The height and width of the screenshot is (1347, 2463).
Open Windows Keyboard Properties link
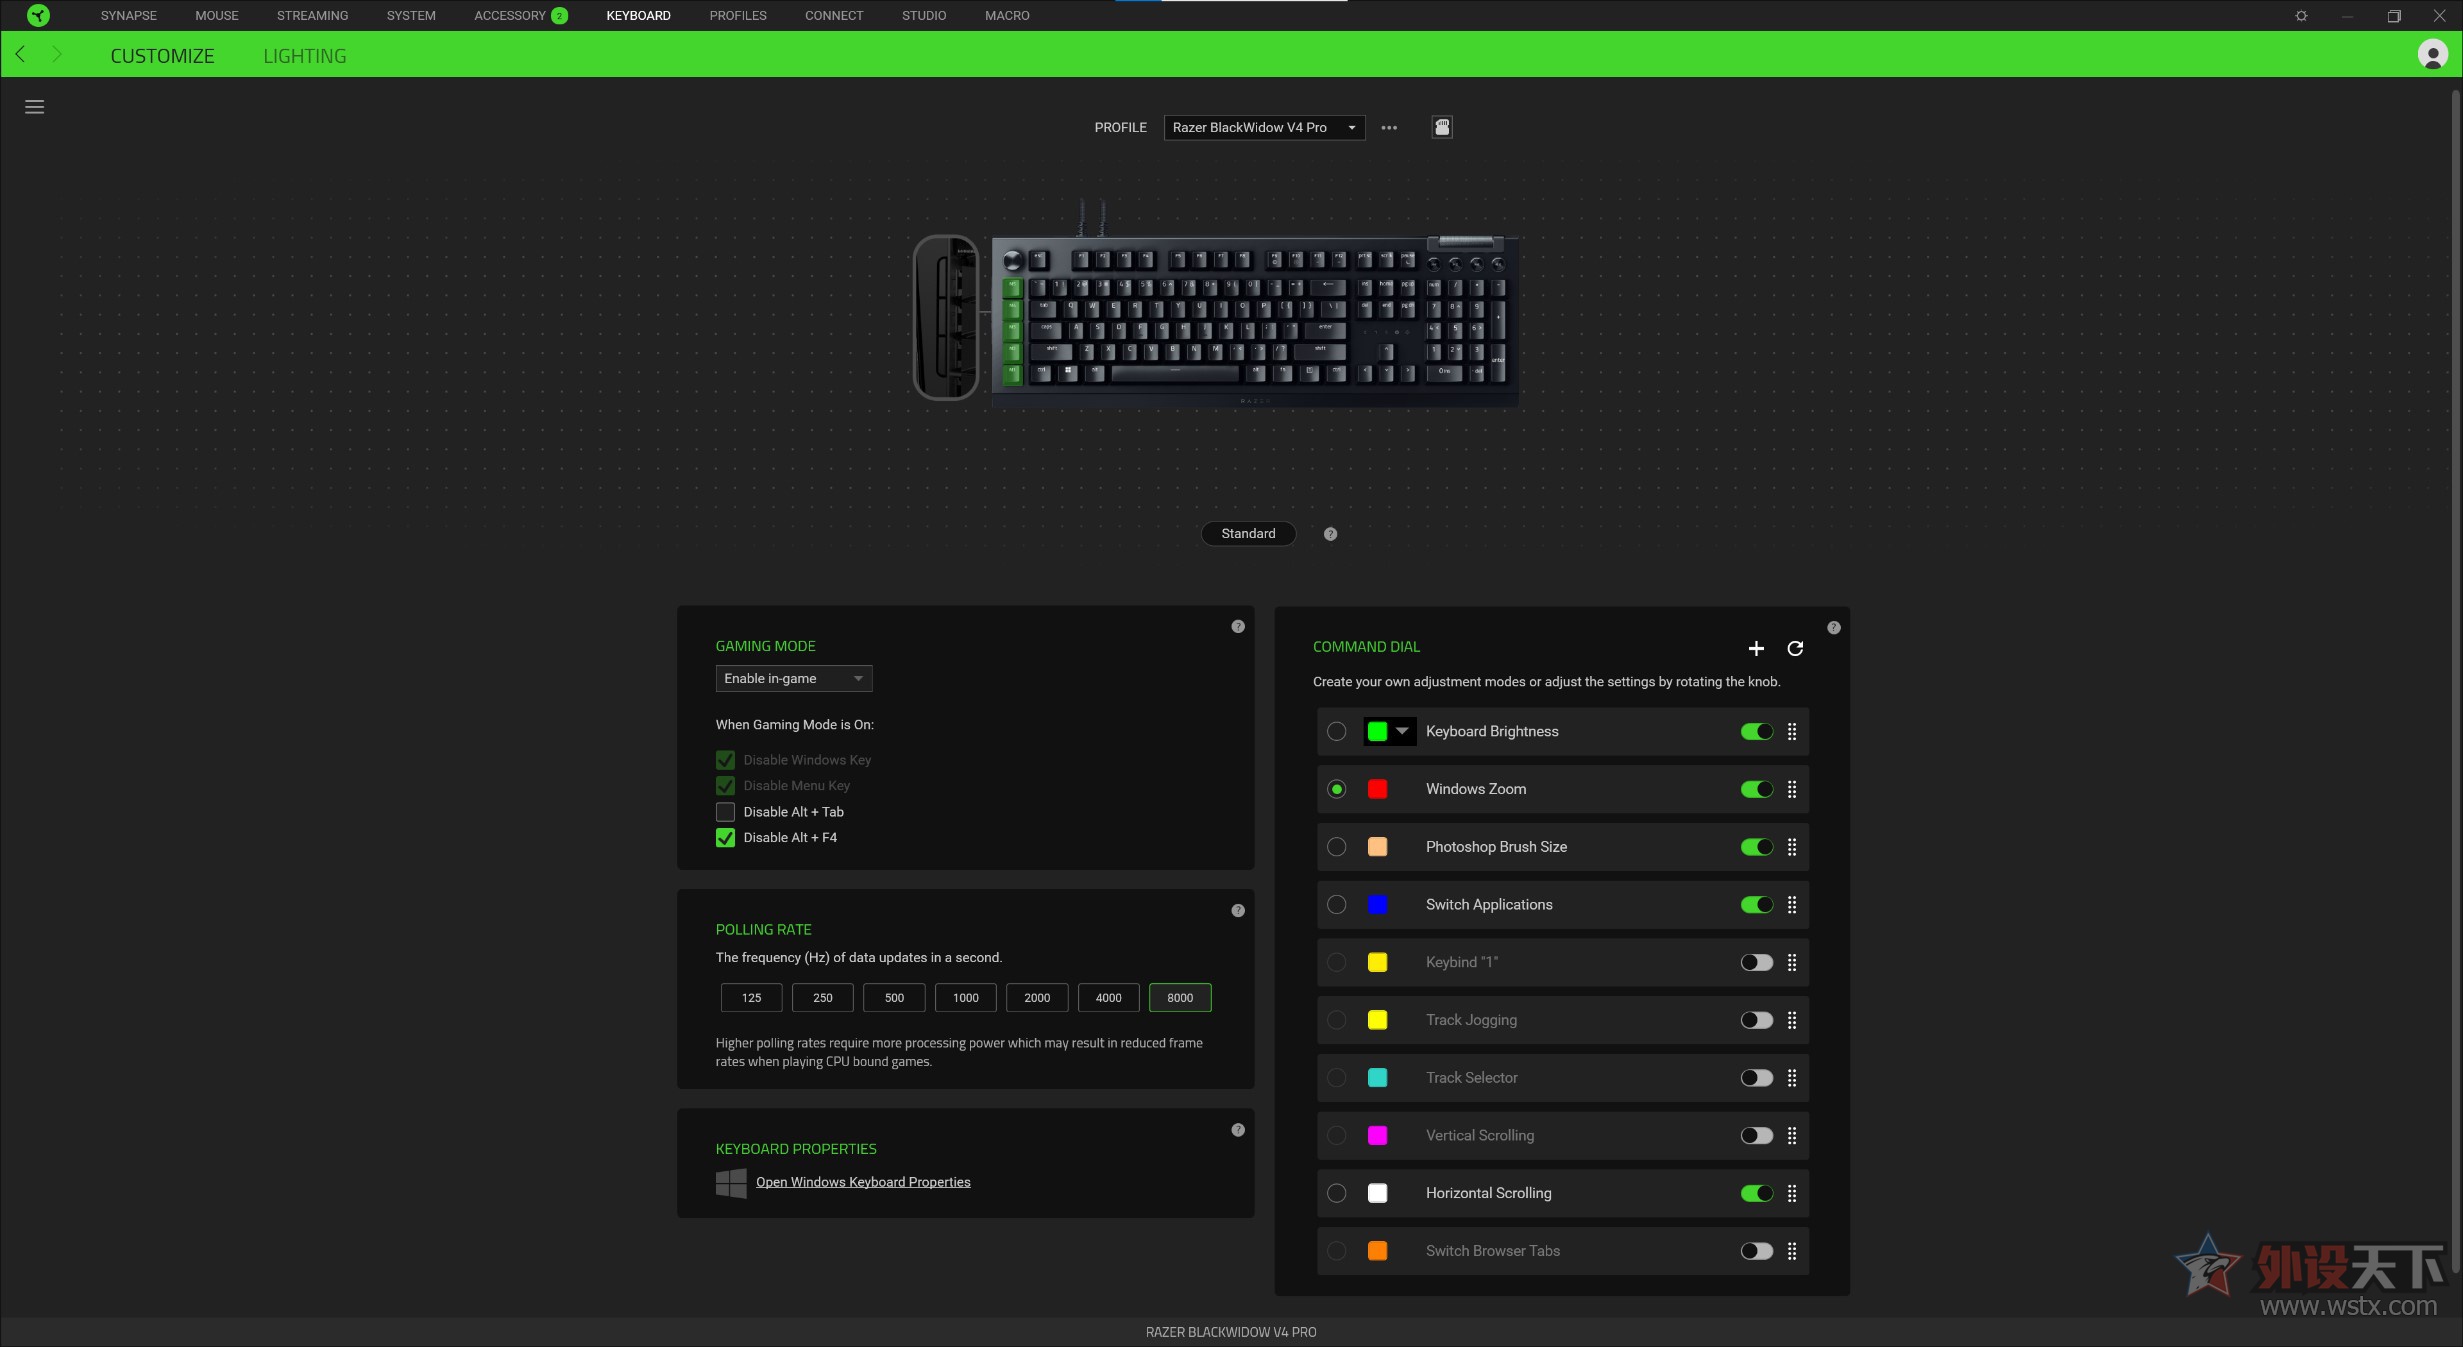[x=862, y=1181]
